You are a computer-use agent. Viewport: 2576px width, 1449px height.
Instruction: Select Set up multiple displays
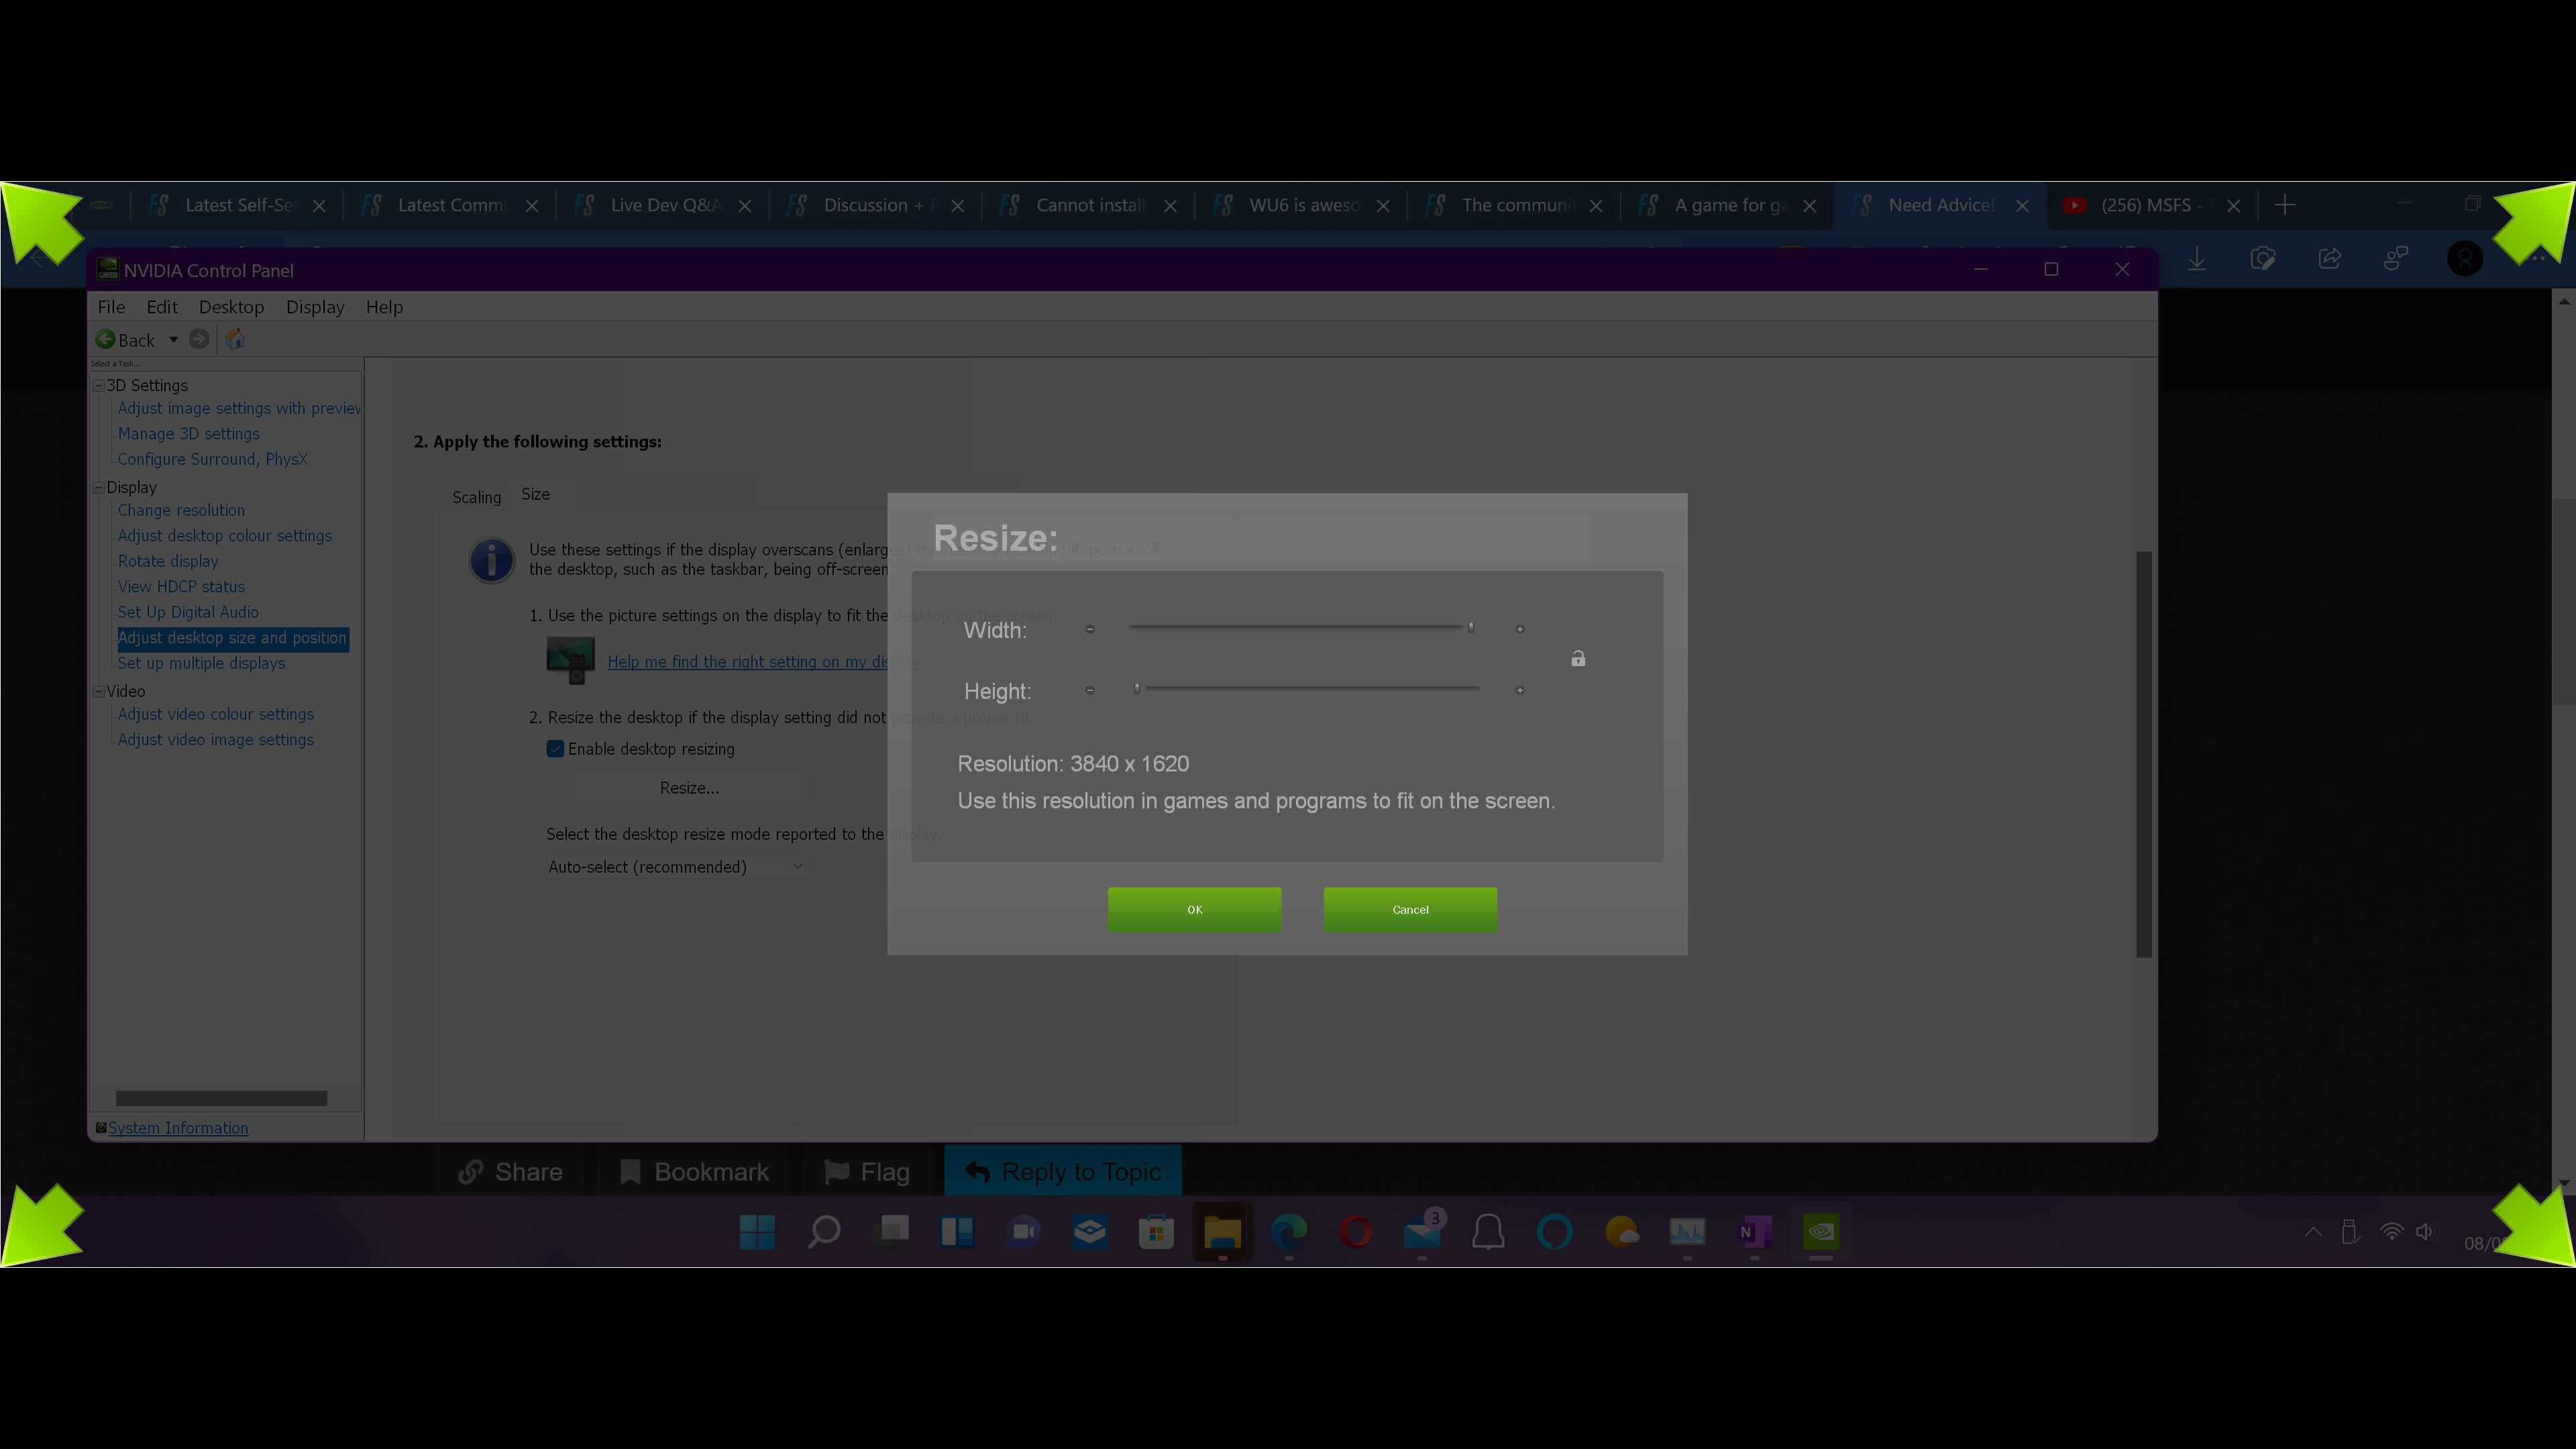pyautogui.click(x=201, y=663)
